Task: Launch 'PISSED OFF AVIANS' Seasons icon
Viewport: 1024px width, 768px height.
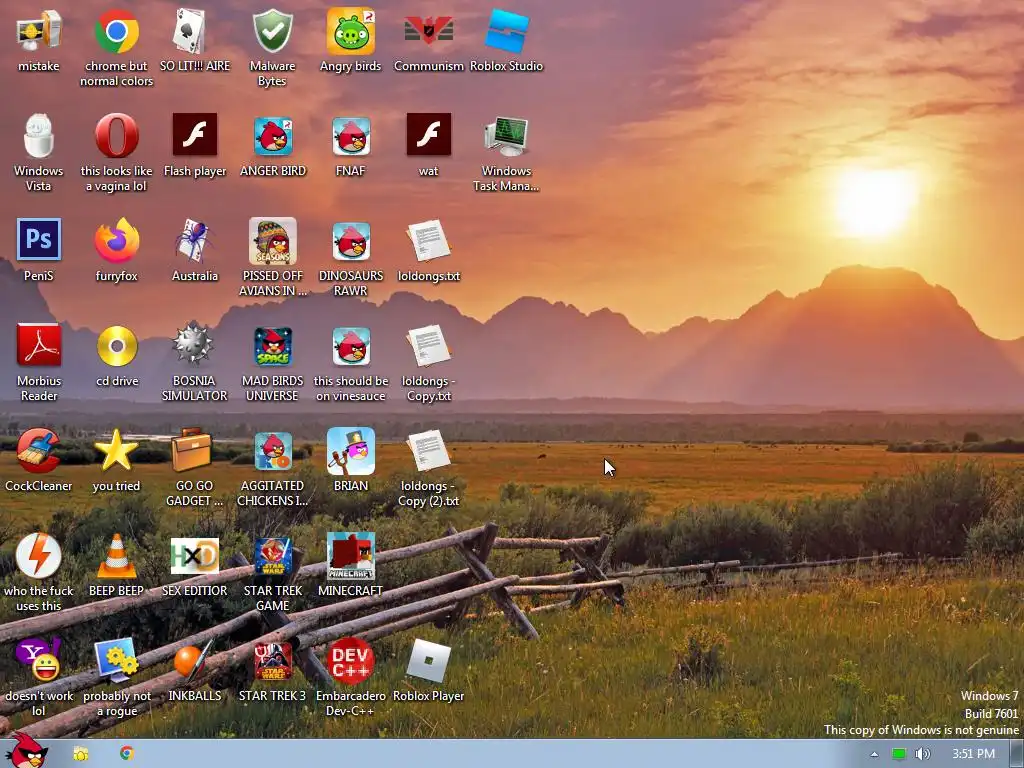Action: [x=272, y=241]
